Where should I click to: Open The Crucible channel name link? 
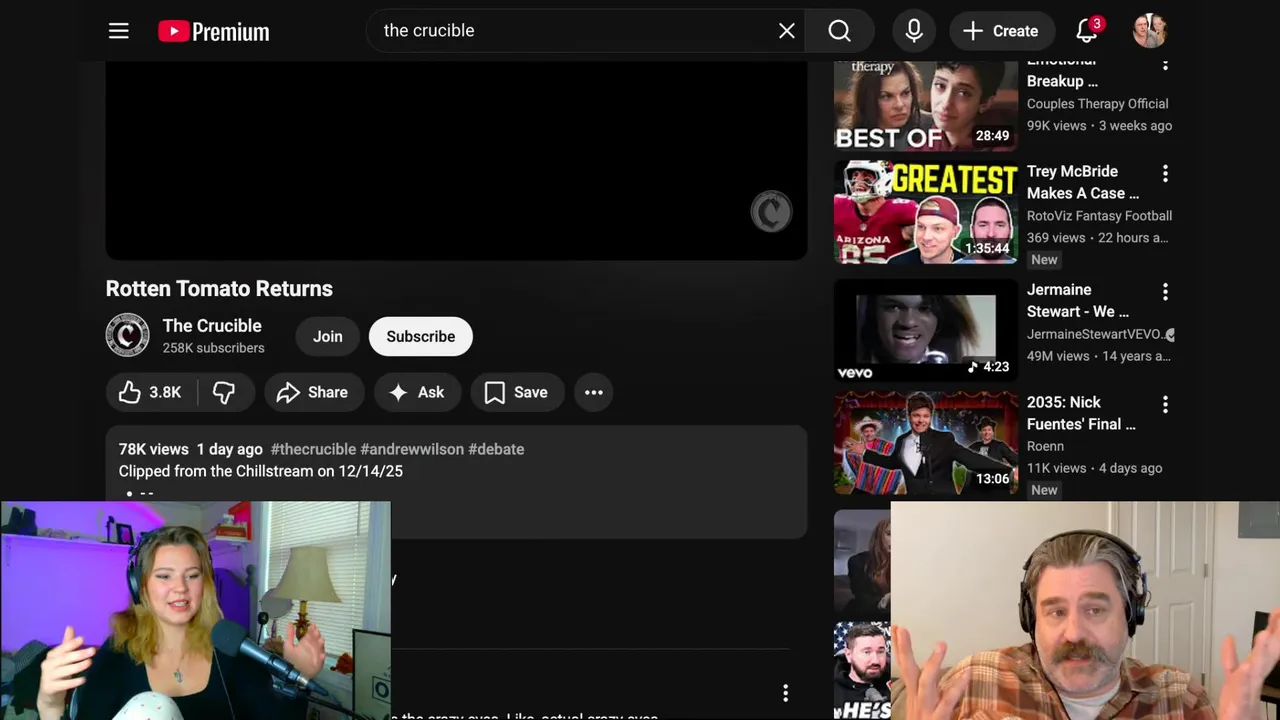pos(212,326)
